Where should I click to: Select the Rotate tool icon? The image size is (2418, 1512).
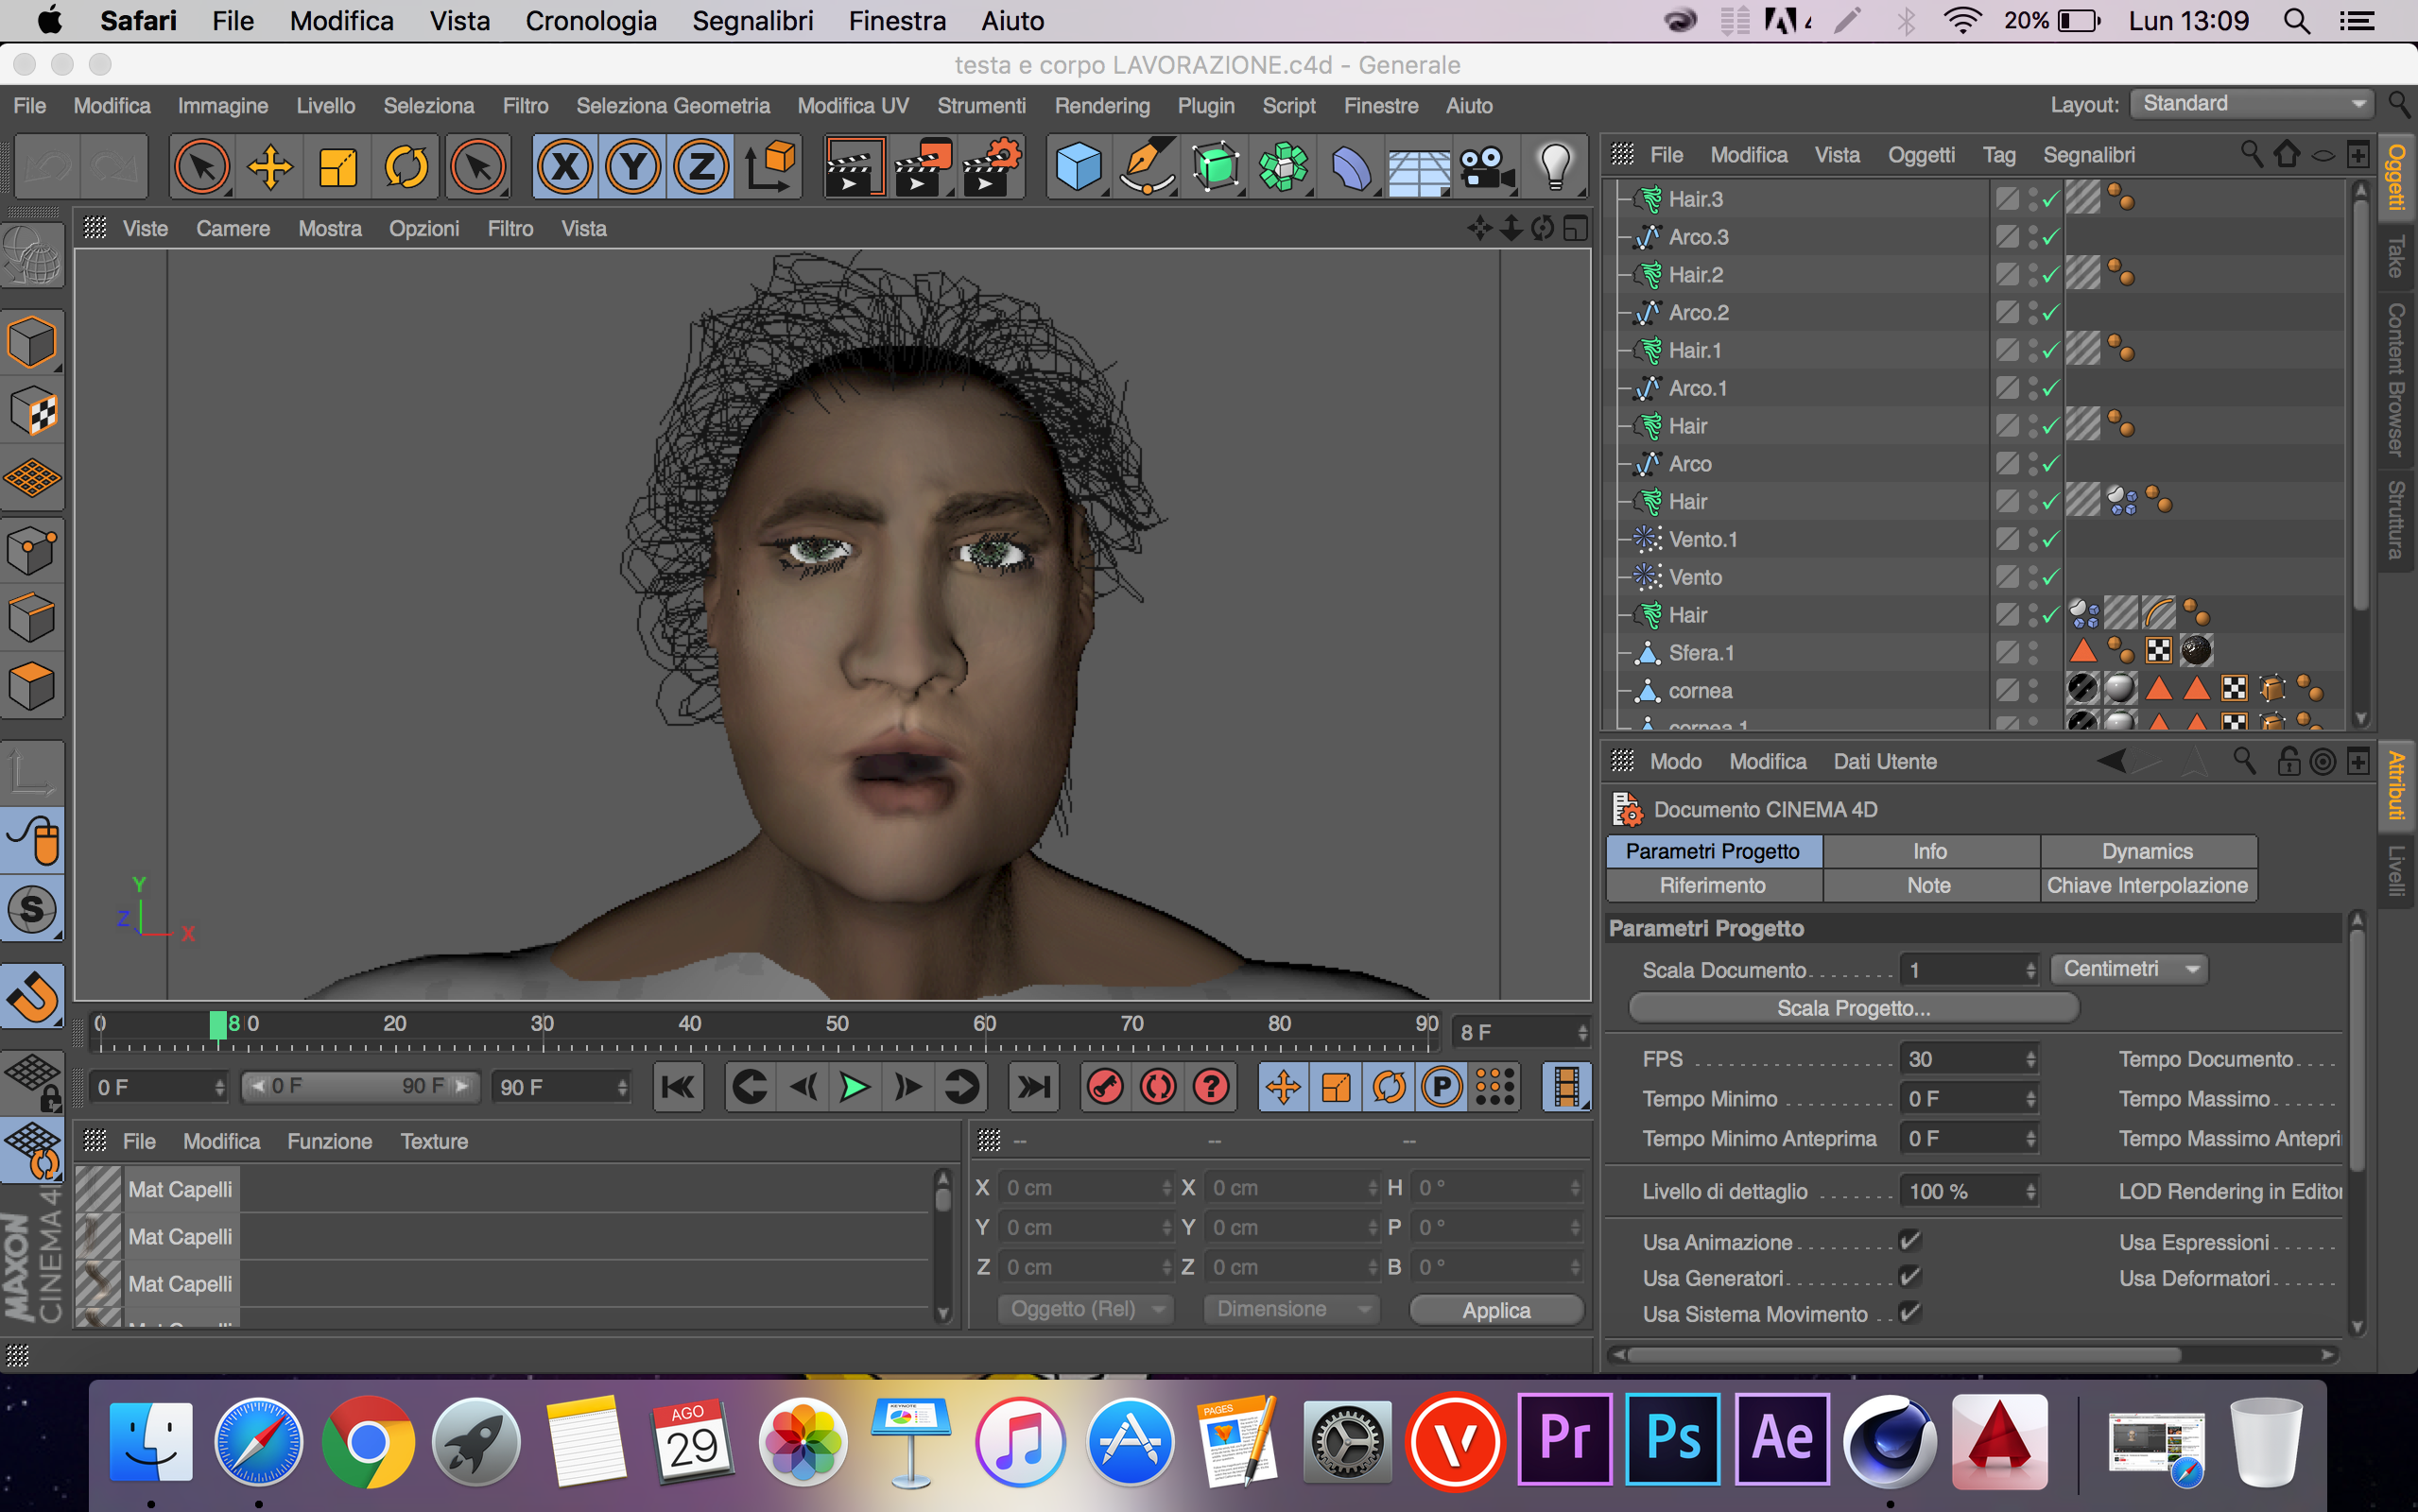click(405, 166)
